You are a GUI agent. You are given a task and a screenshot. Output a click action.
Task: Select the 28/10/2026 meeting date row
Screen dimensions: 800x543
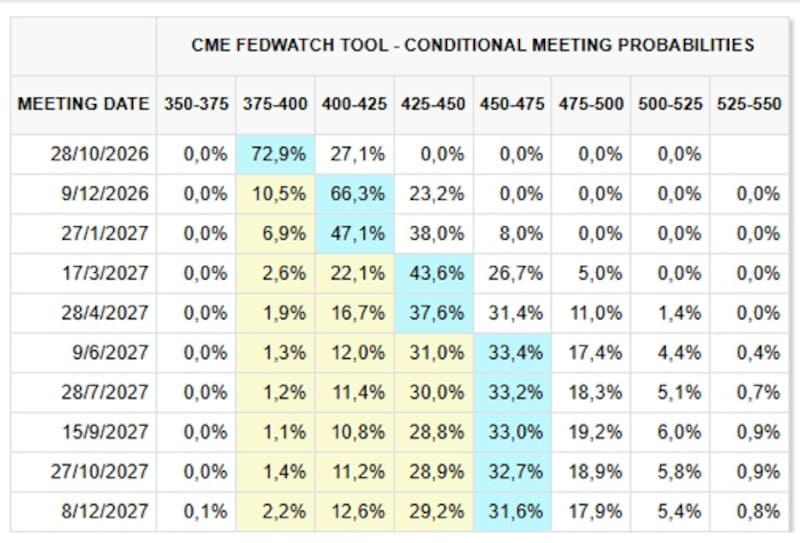tap(399, 154)
